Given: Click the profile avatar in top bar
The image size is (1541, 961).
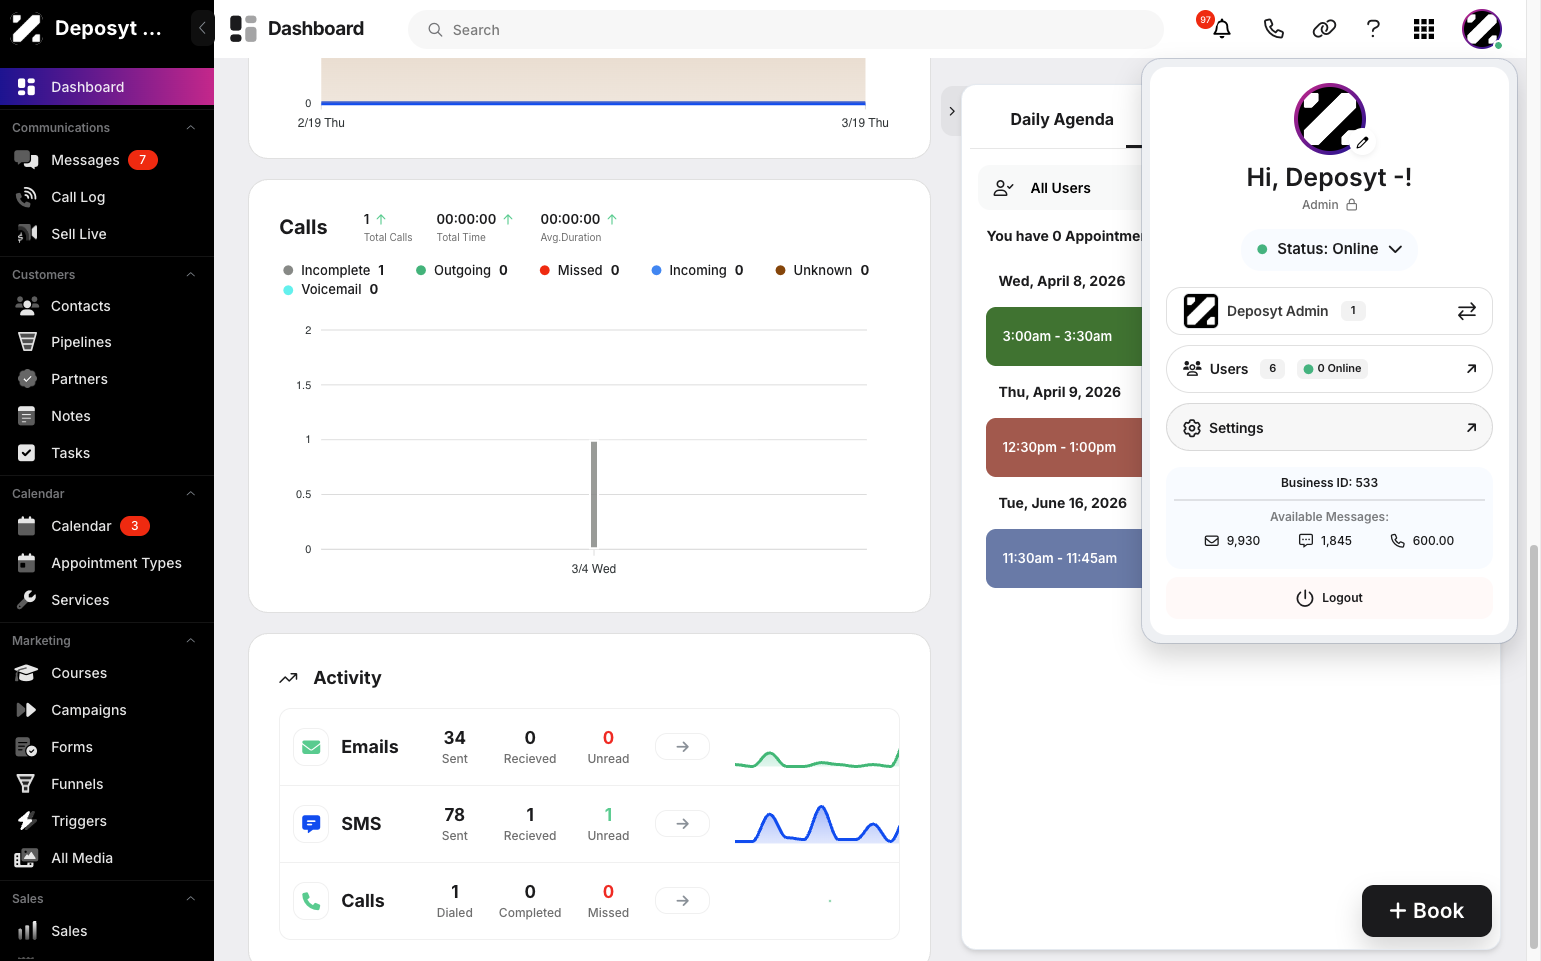Looking at the screenshot, I should tap(1481, 29).
